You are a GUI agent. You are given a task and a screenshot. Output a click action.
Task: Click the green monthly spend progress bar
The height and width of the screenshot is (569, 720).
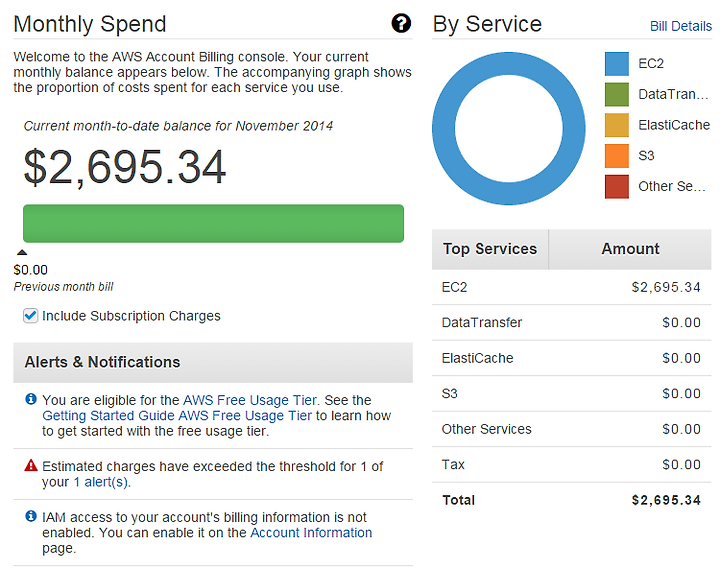pyautogui.click(x=214, y=223)
